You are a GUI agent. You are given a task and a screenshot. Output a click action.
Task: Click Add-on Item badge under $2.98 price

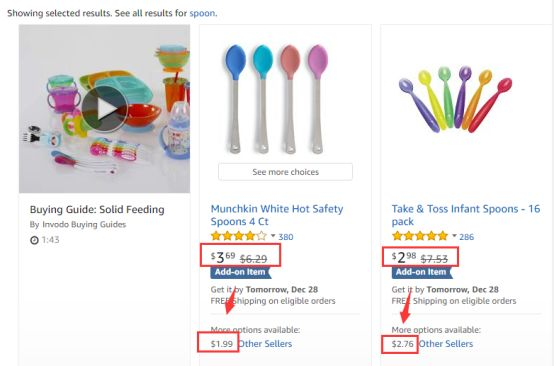[422, 272]
